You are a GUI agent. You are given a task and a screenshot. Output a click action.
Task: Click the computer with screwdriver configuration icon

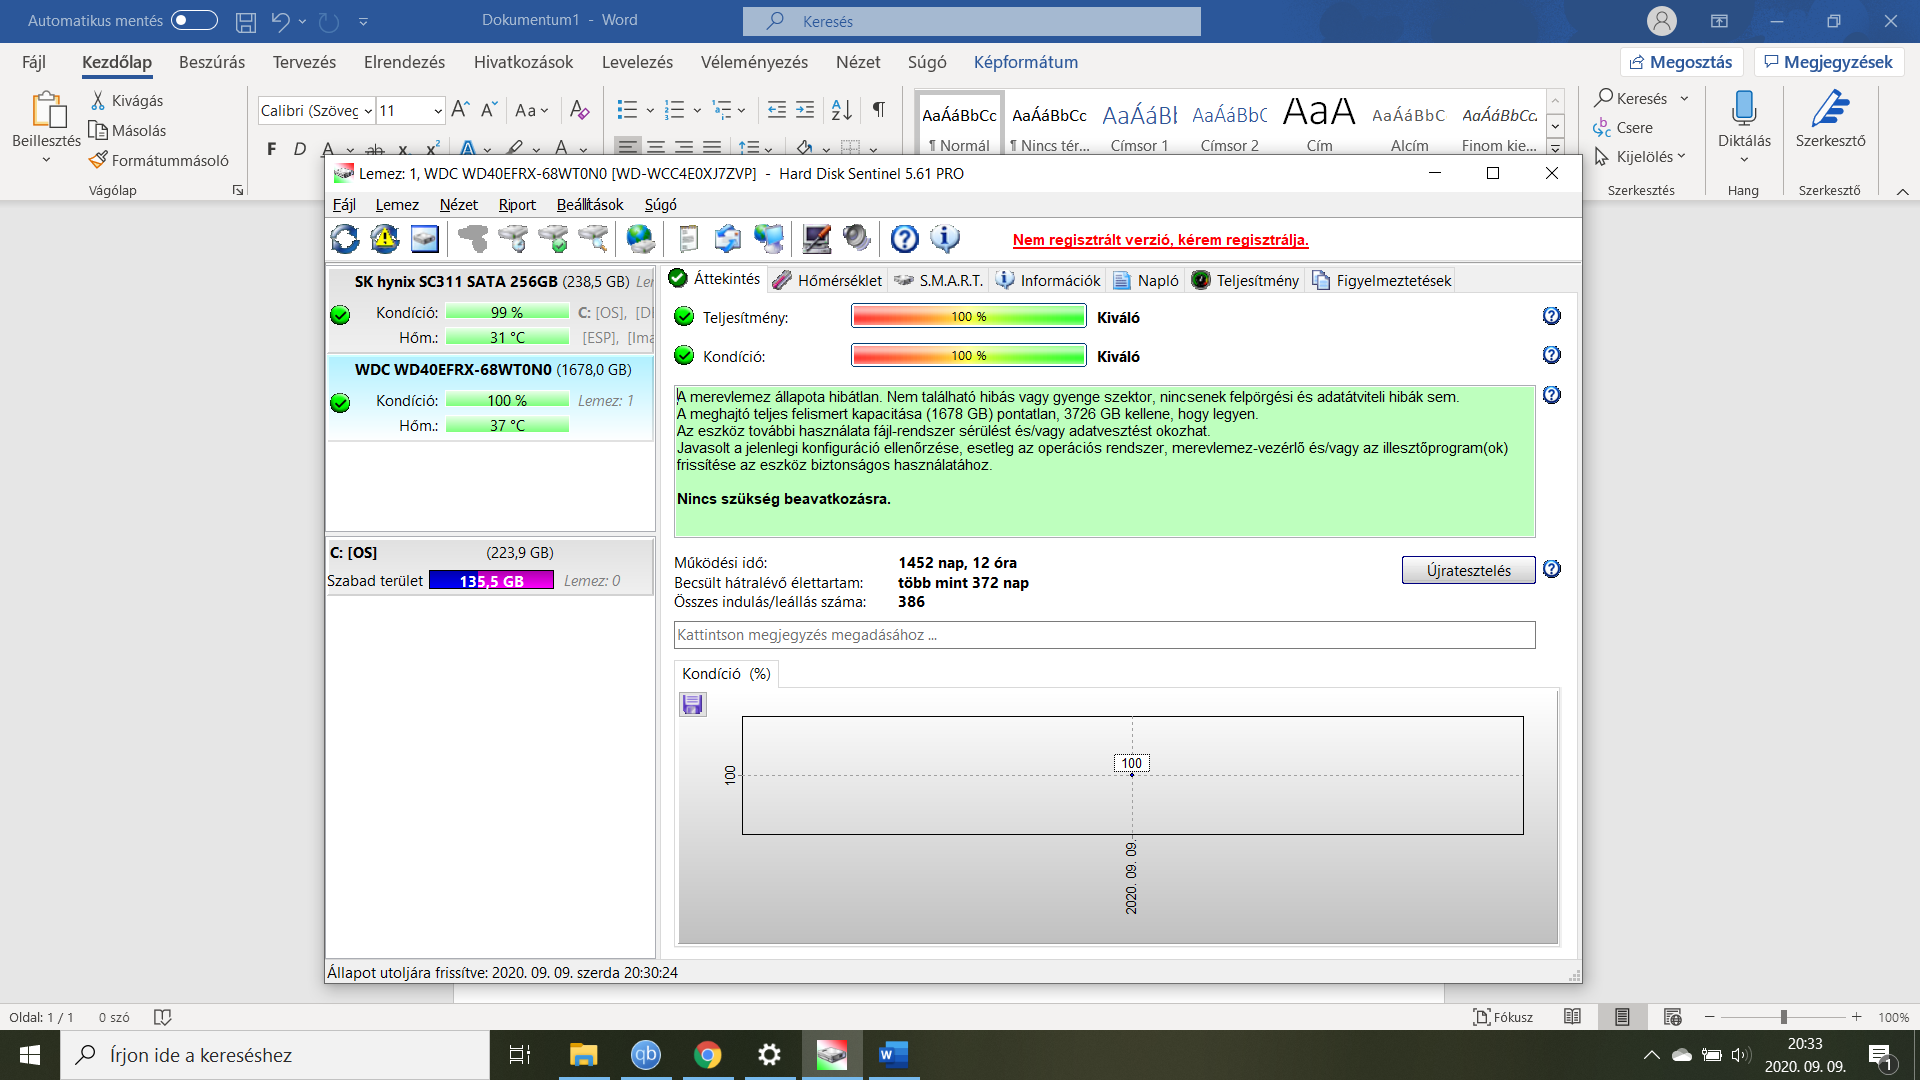coord(817,239)
